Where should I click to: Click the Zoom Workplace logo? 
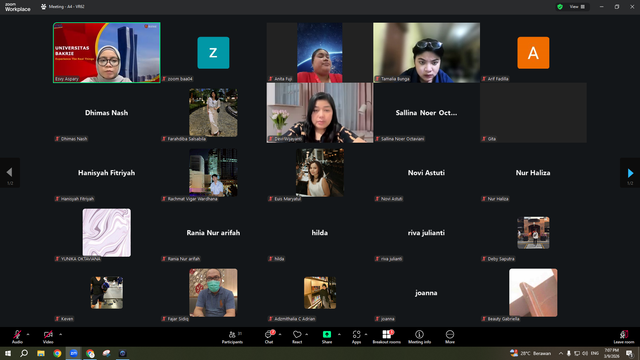17,7
